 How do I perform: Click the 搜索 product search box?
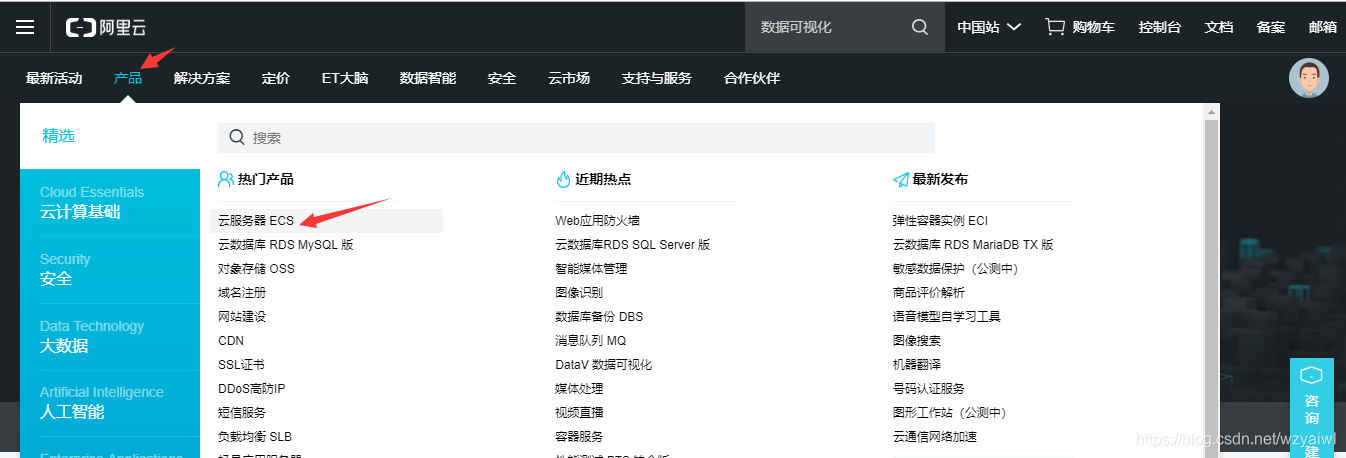point(576,138)
